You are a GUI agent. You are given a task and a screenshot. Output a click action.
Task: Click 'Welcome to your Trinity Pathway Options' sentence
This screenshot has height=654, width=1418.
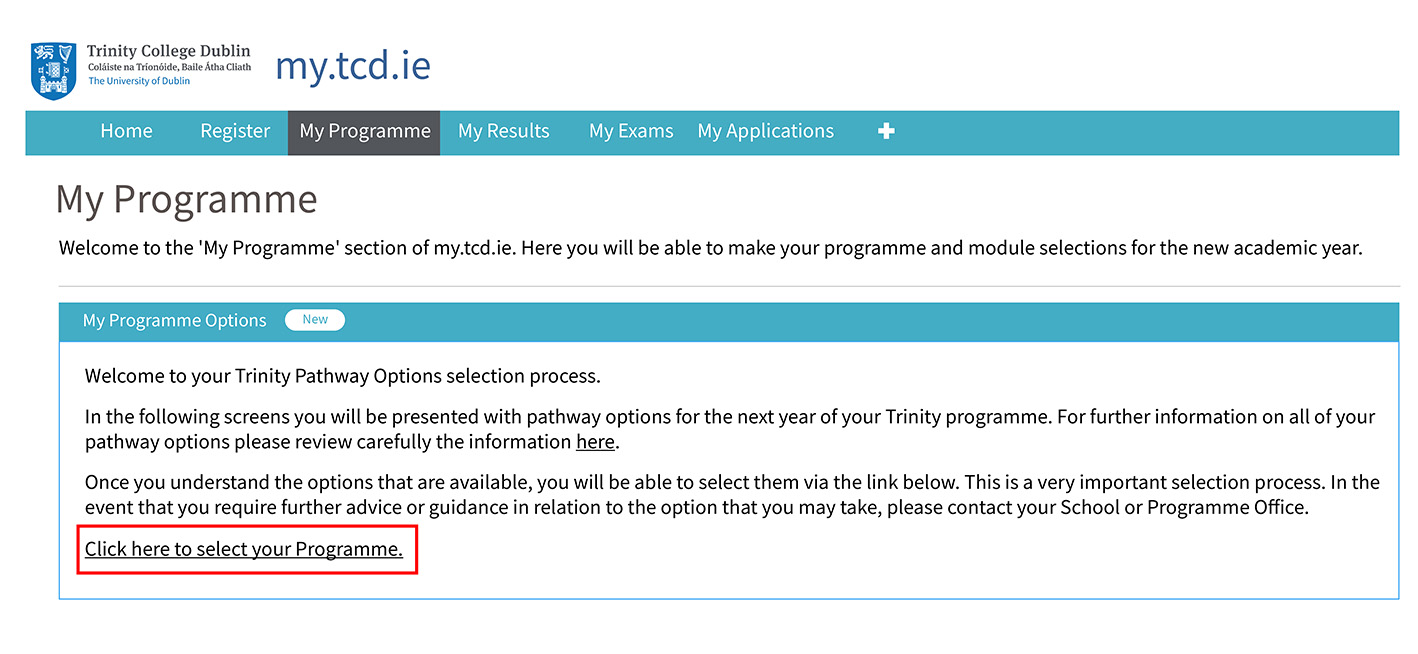[x=342, y=377]
